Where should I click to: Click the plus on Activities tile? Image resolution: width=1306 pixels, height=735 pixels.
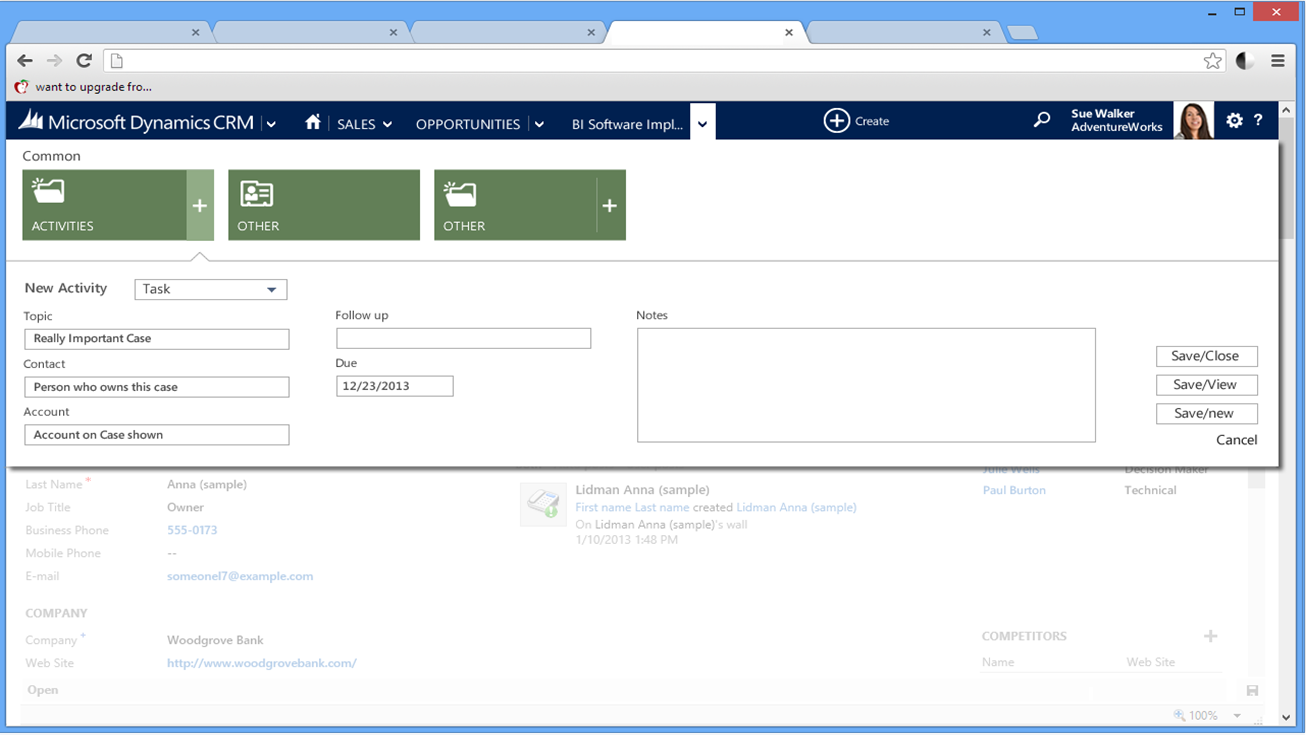coord(200,205)
